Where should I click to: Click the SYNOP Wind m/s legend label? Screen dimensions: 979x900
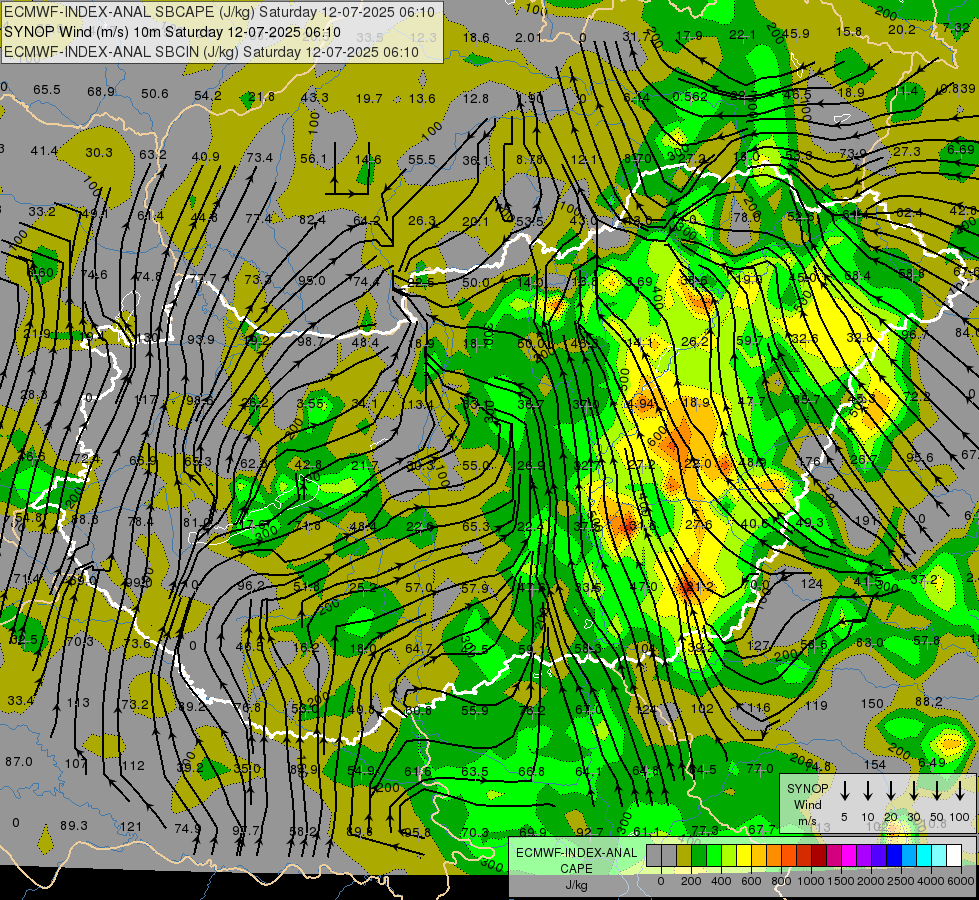[807, 804]
